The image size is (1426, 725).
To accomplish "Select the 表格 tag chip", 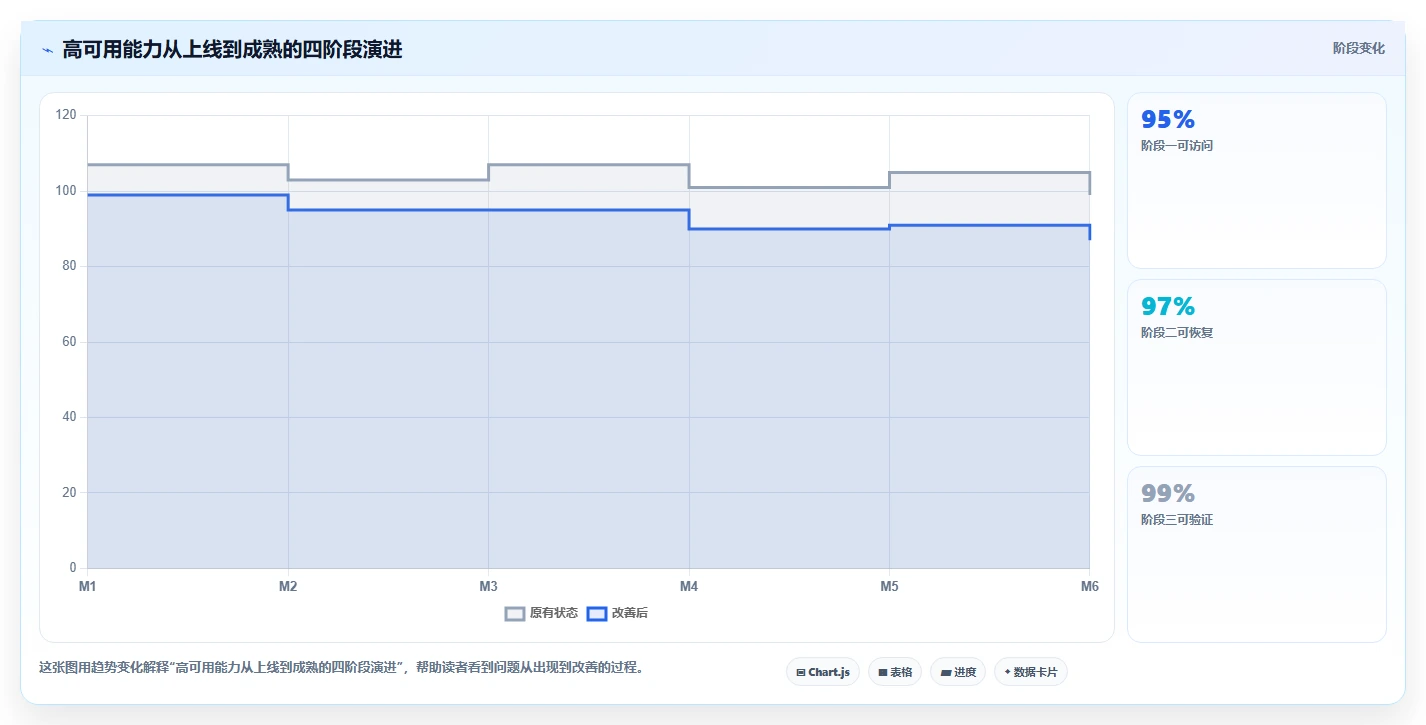I will tap(895, 672).
